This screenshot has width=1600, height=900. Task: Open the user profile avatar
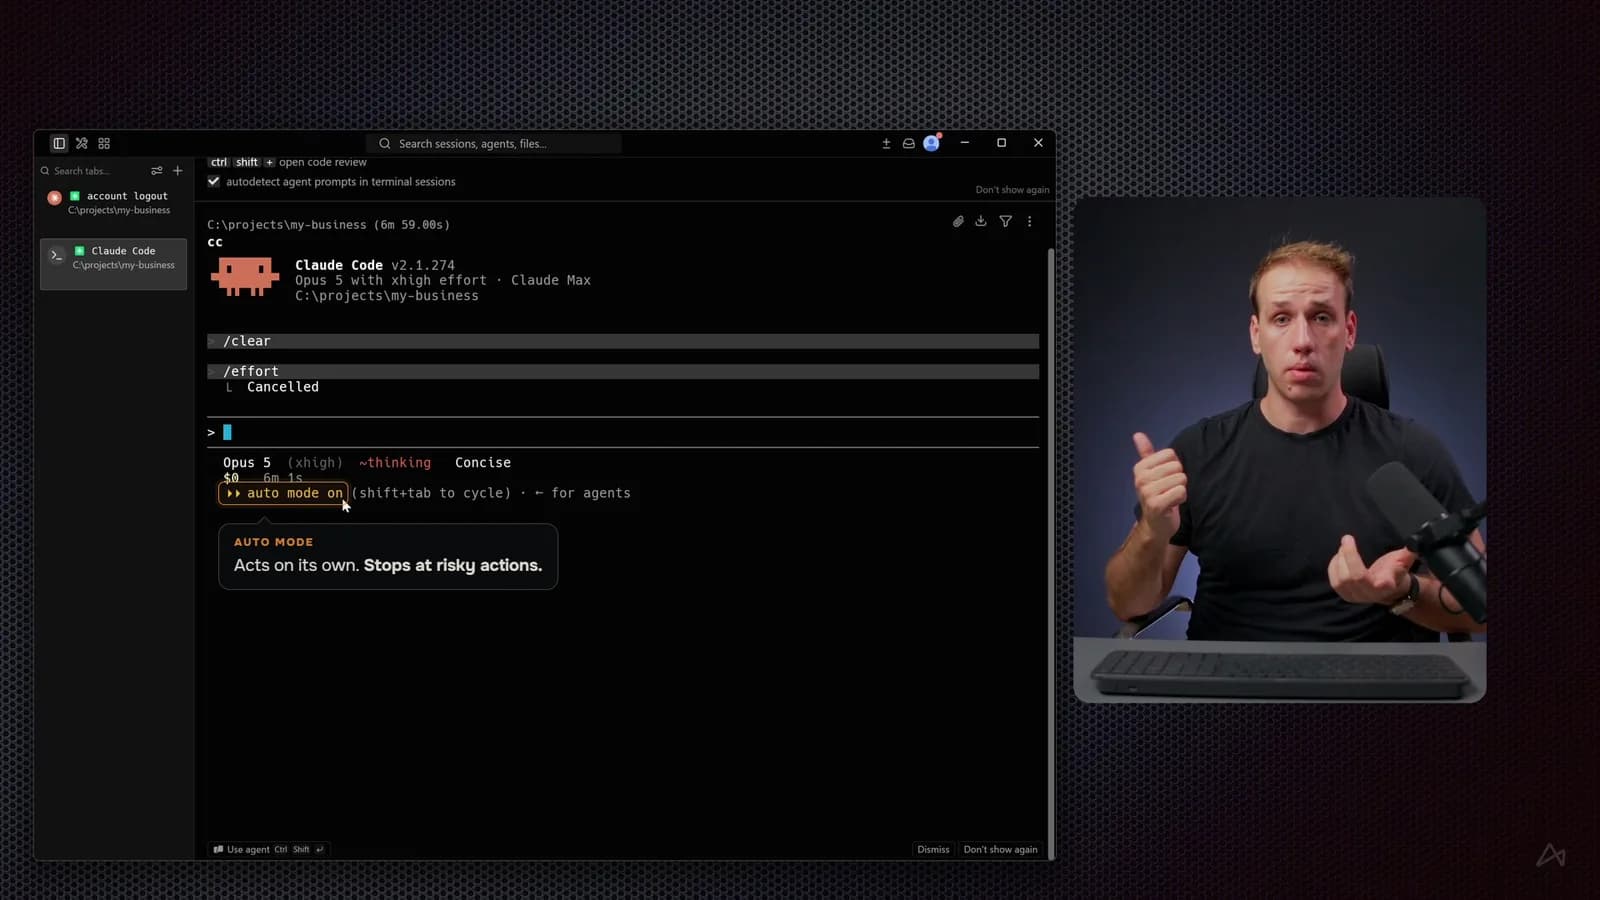tap(931, 143)
